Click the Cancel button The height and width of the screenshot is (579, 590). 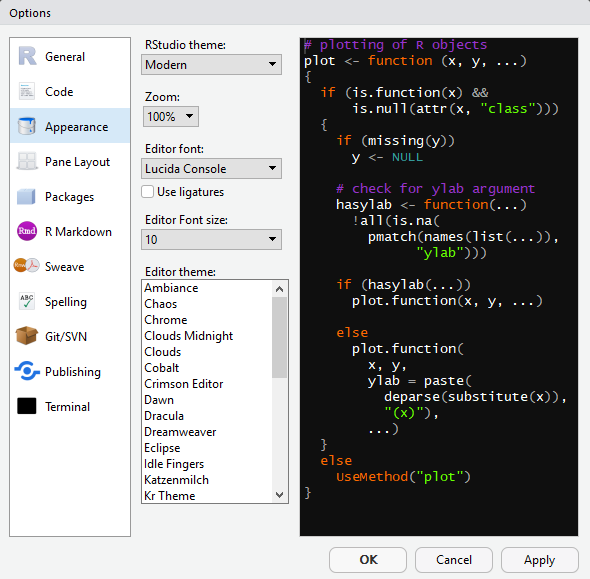pos(454,559)
